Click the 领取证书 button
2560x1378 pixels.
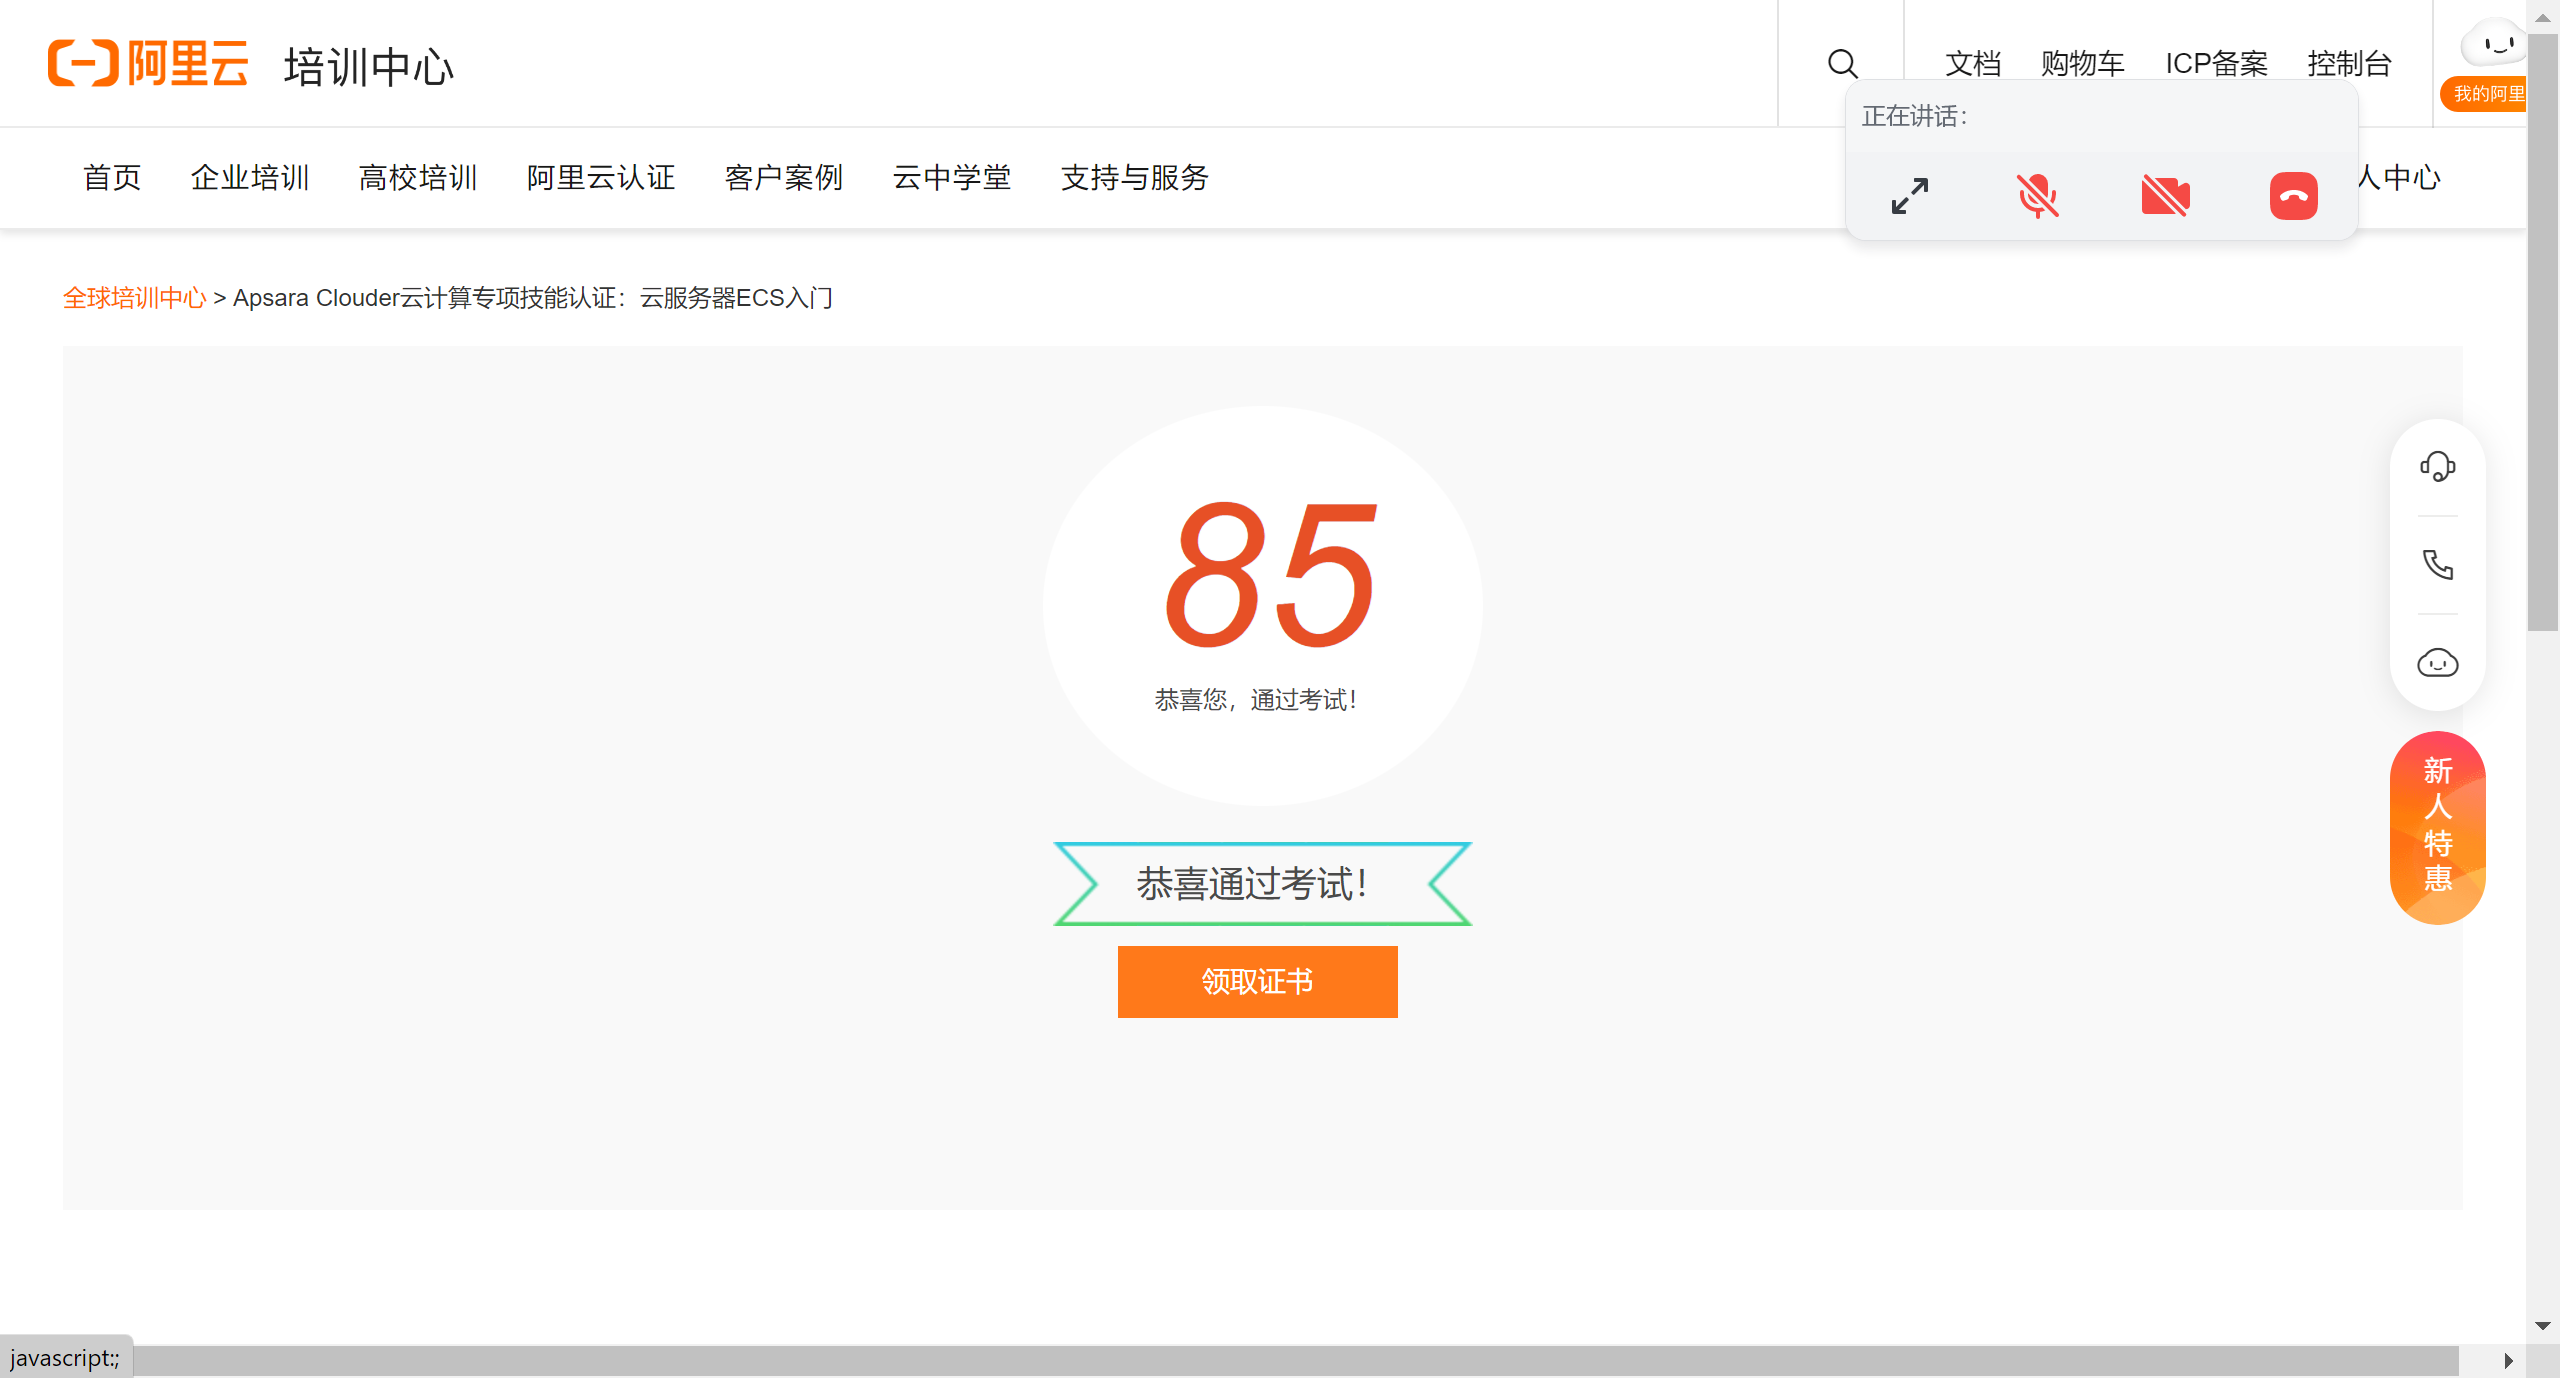tap(1257, 981)
